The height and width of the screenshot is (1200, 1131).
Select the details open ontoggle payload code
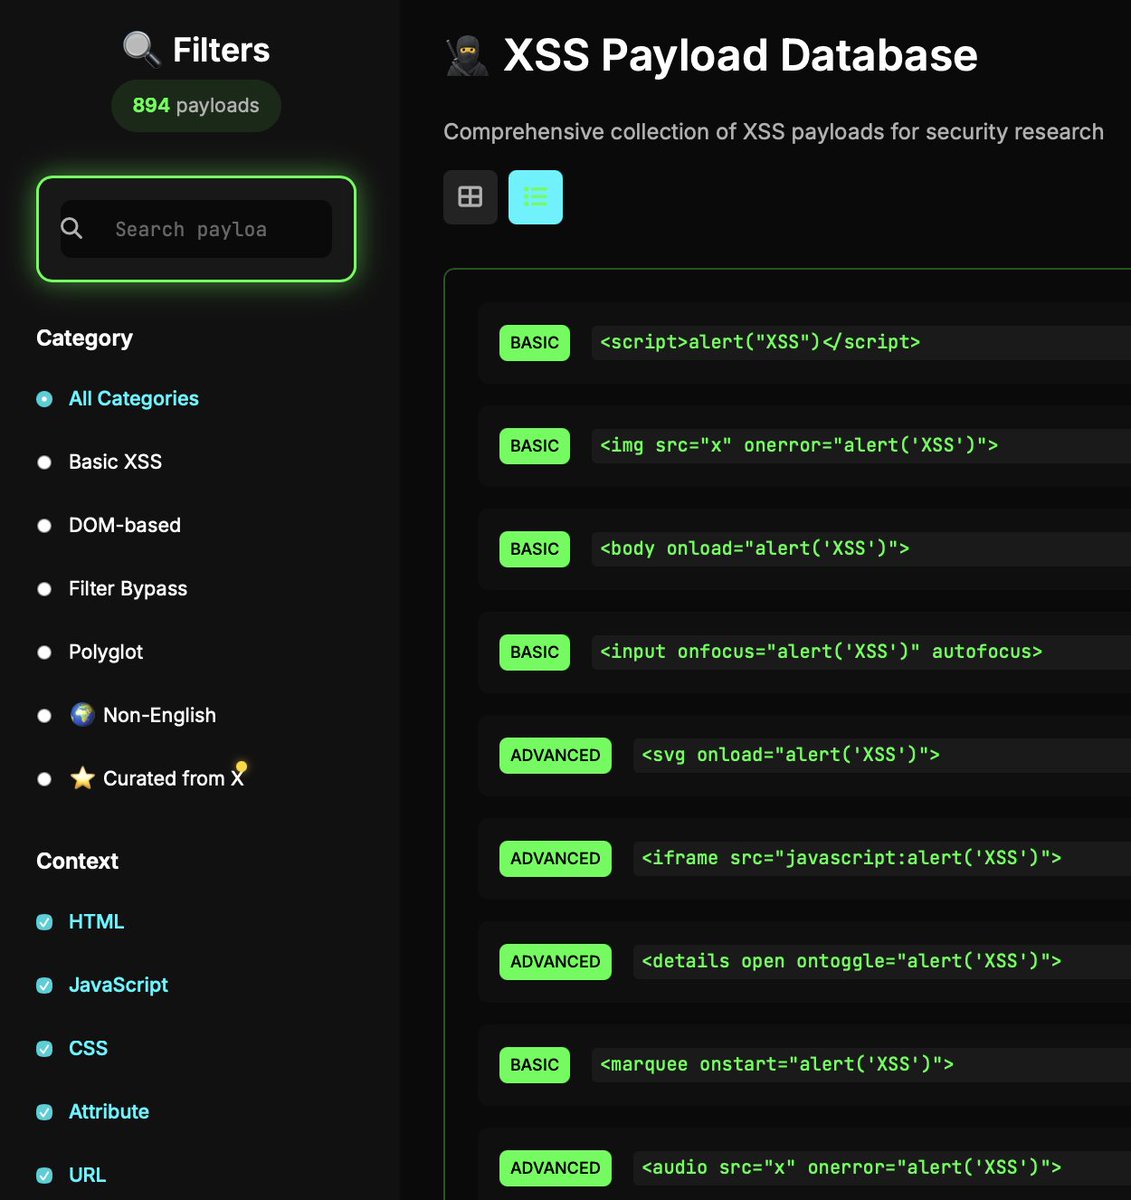(x=852, y=961)
